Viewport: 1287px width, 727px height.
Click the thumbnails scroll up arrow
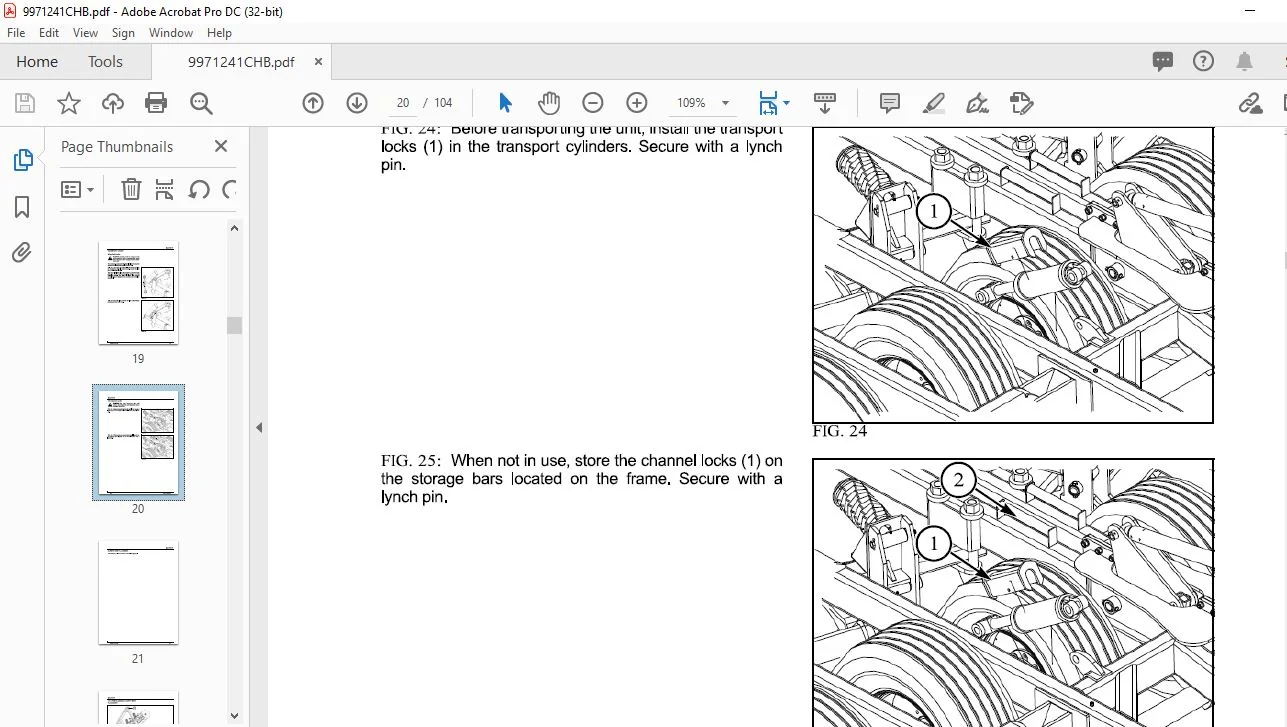(x=234, y=228)
